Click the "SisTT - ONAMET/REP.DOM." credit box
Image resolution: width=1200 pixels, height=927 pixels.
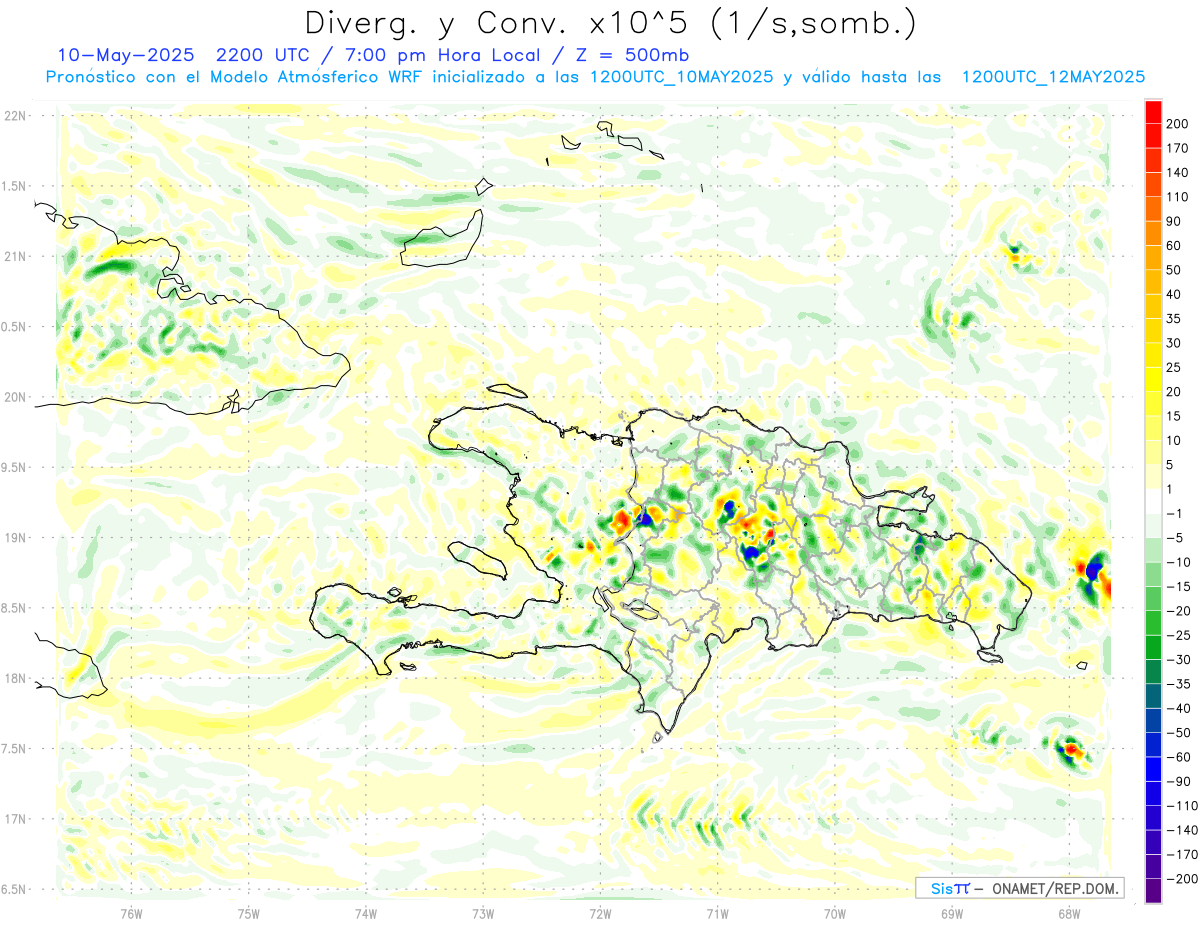1019,888
